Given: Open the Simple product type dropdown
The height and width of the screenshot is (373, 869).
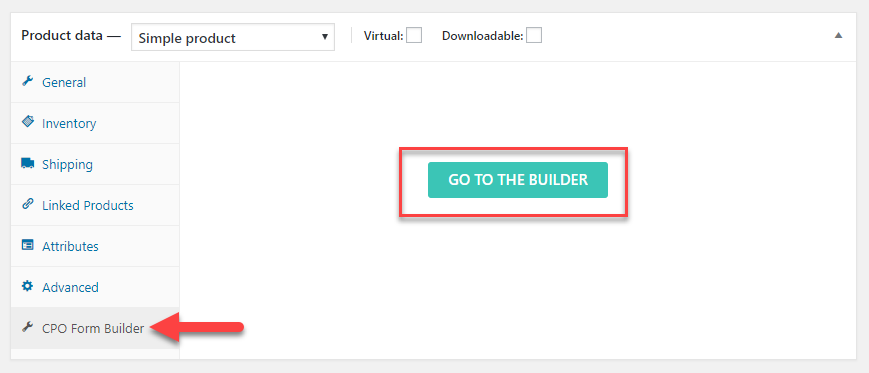Looking at the screenshot, I should 233,37.
